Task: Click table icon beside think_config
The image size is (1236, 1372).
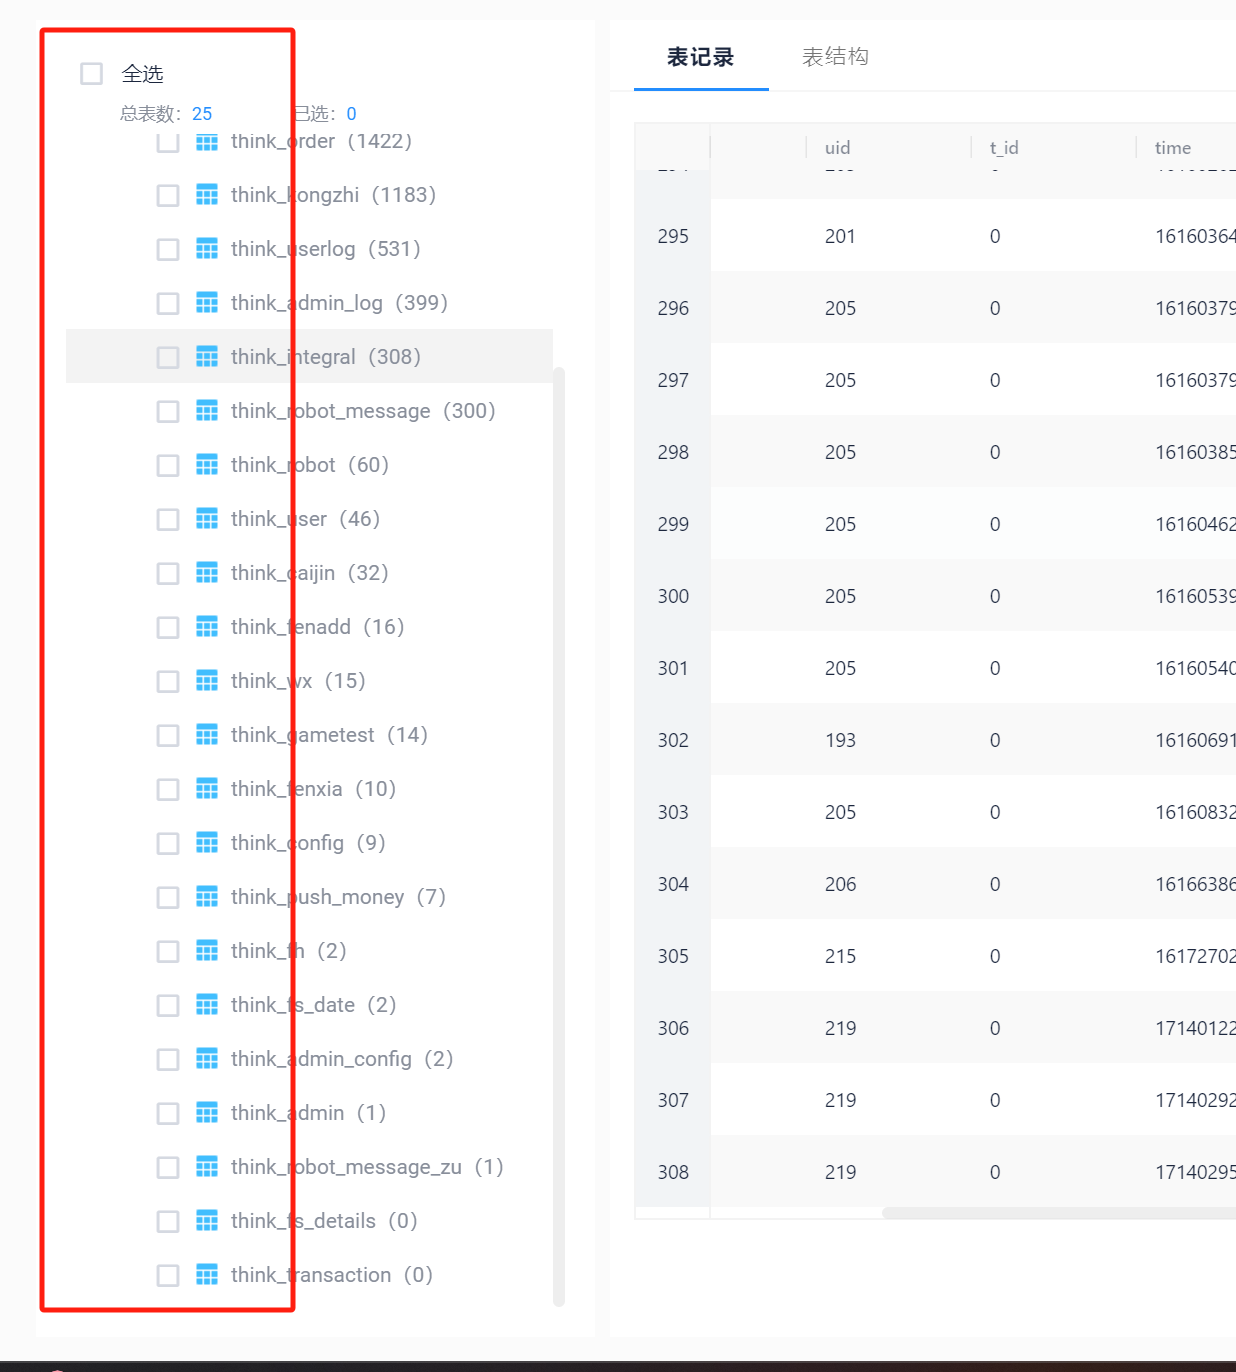Action: coord(207,843)
